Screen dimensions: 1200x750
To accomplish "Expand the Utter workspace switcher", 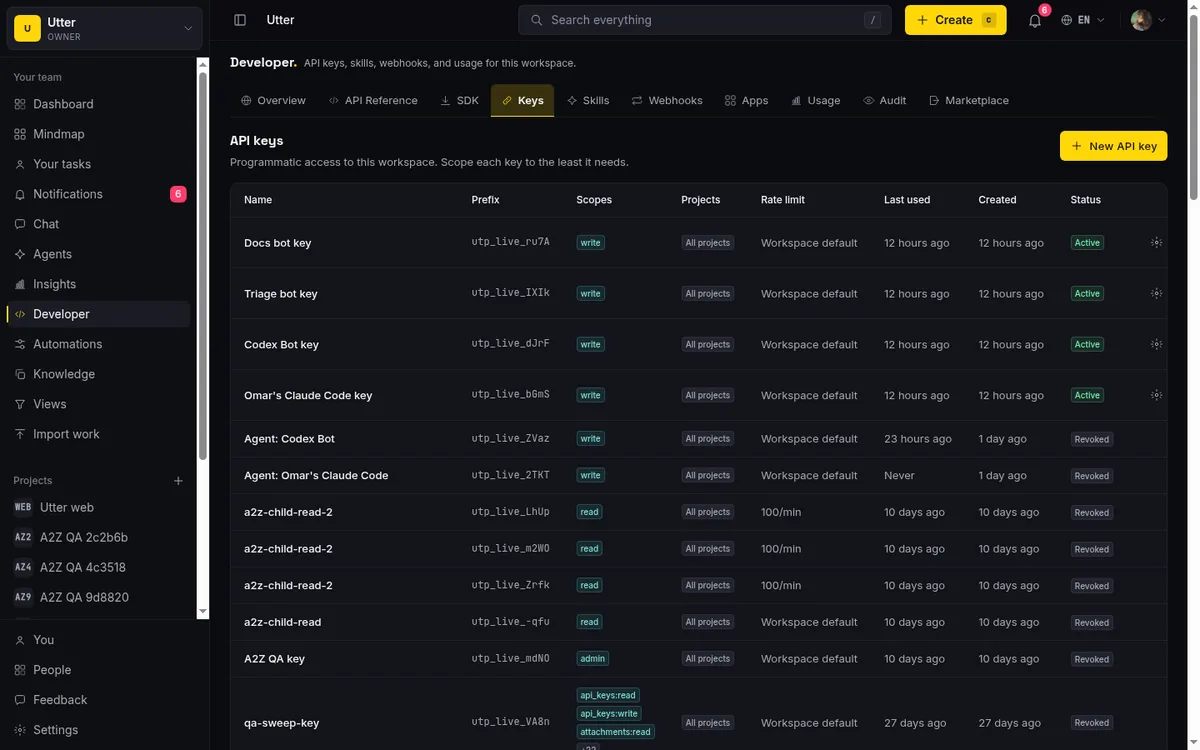I will 105,28.
